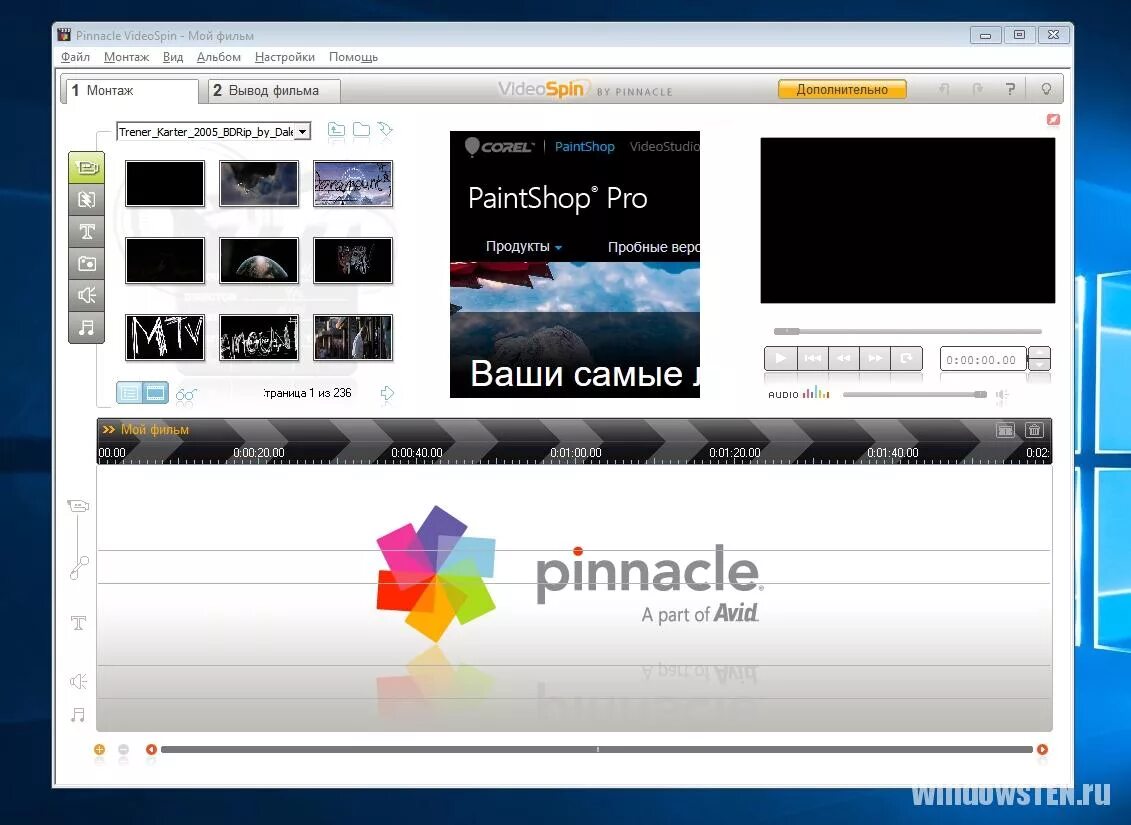Click the light bulb tips icon

tap(1046, 89)
